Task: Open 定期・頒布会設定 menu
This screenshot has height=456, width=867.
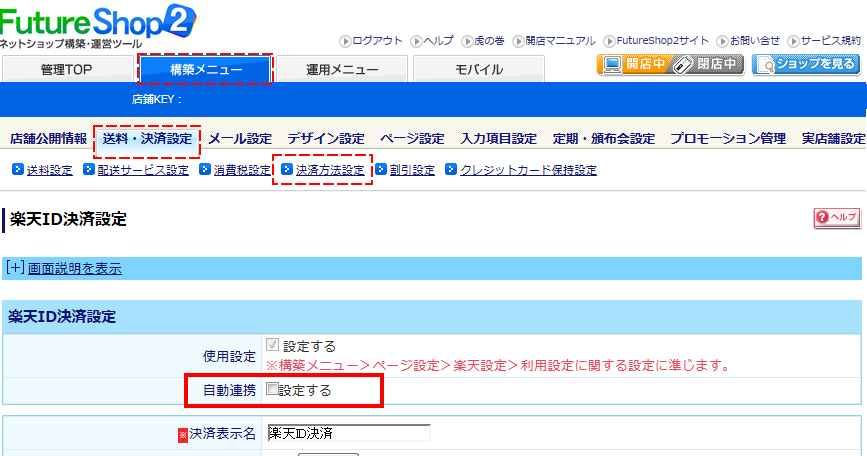Action: (604, 139)
